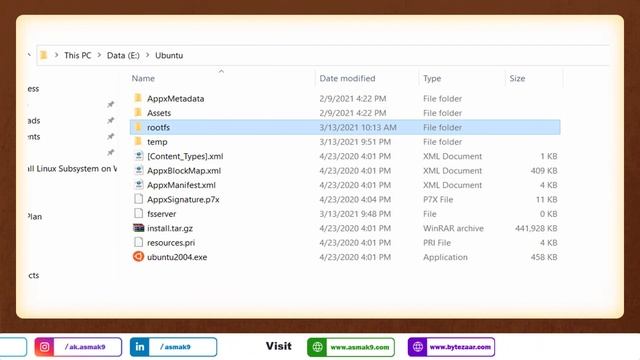The height and width of the screenshot is (360, 640).
Task: Select the ubuntu2004.exe file name
Action: (177, 257)
